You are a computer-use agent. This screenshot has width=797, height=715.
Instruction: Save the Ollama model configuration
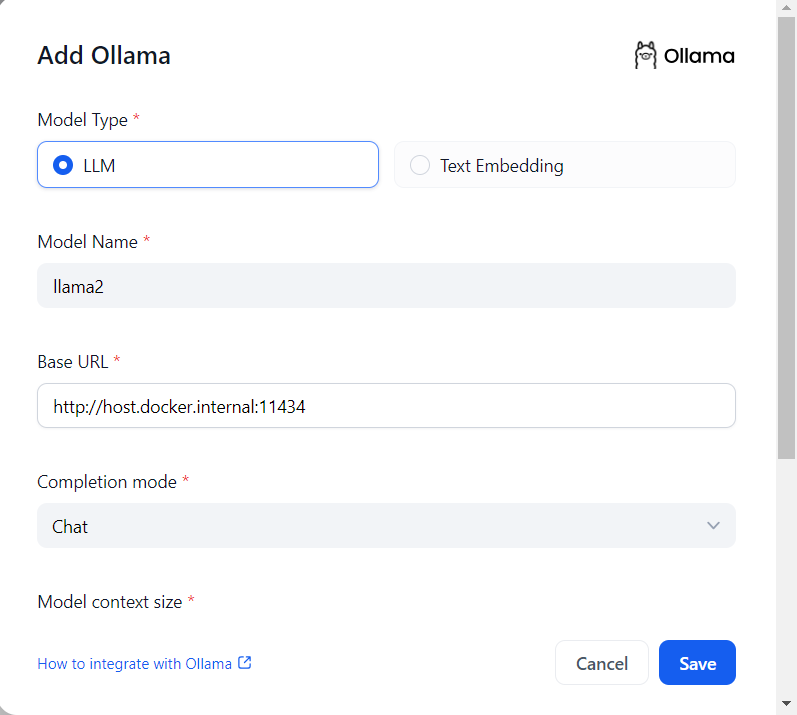tap(697, 663)
